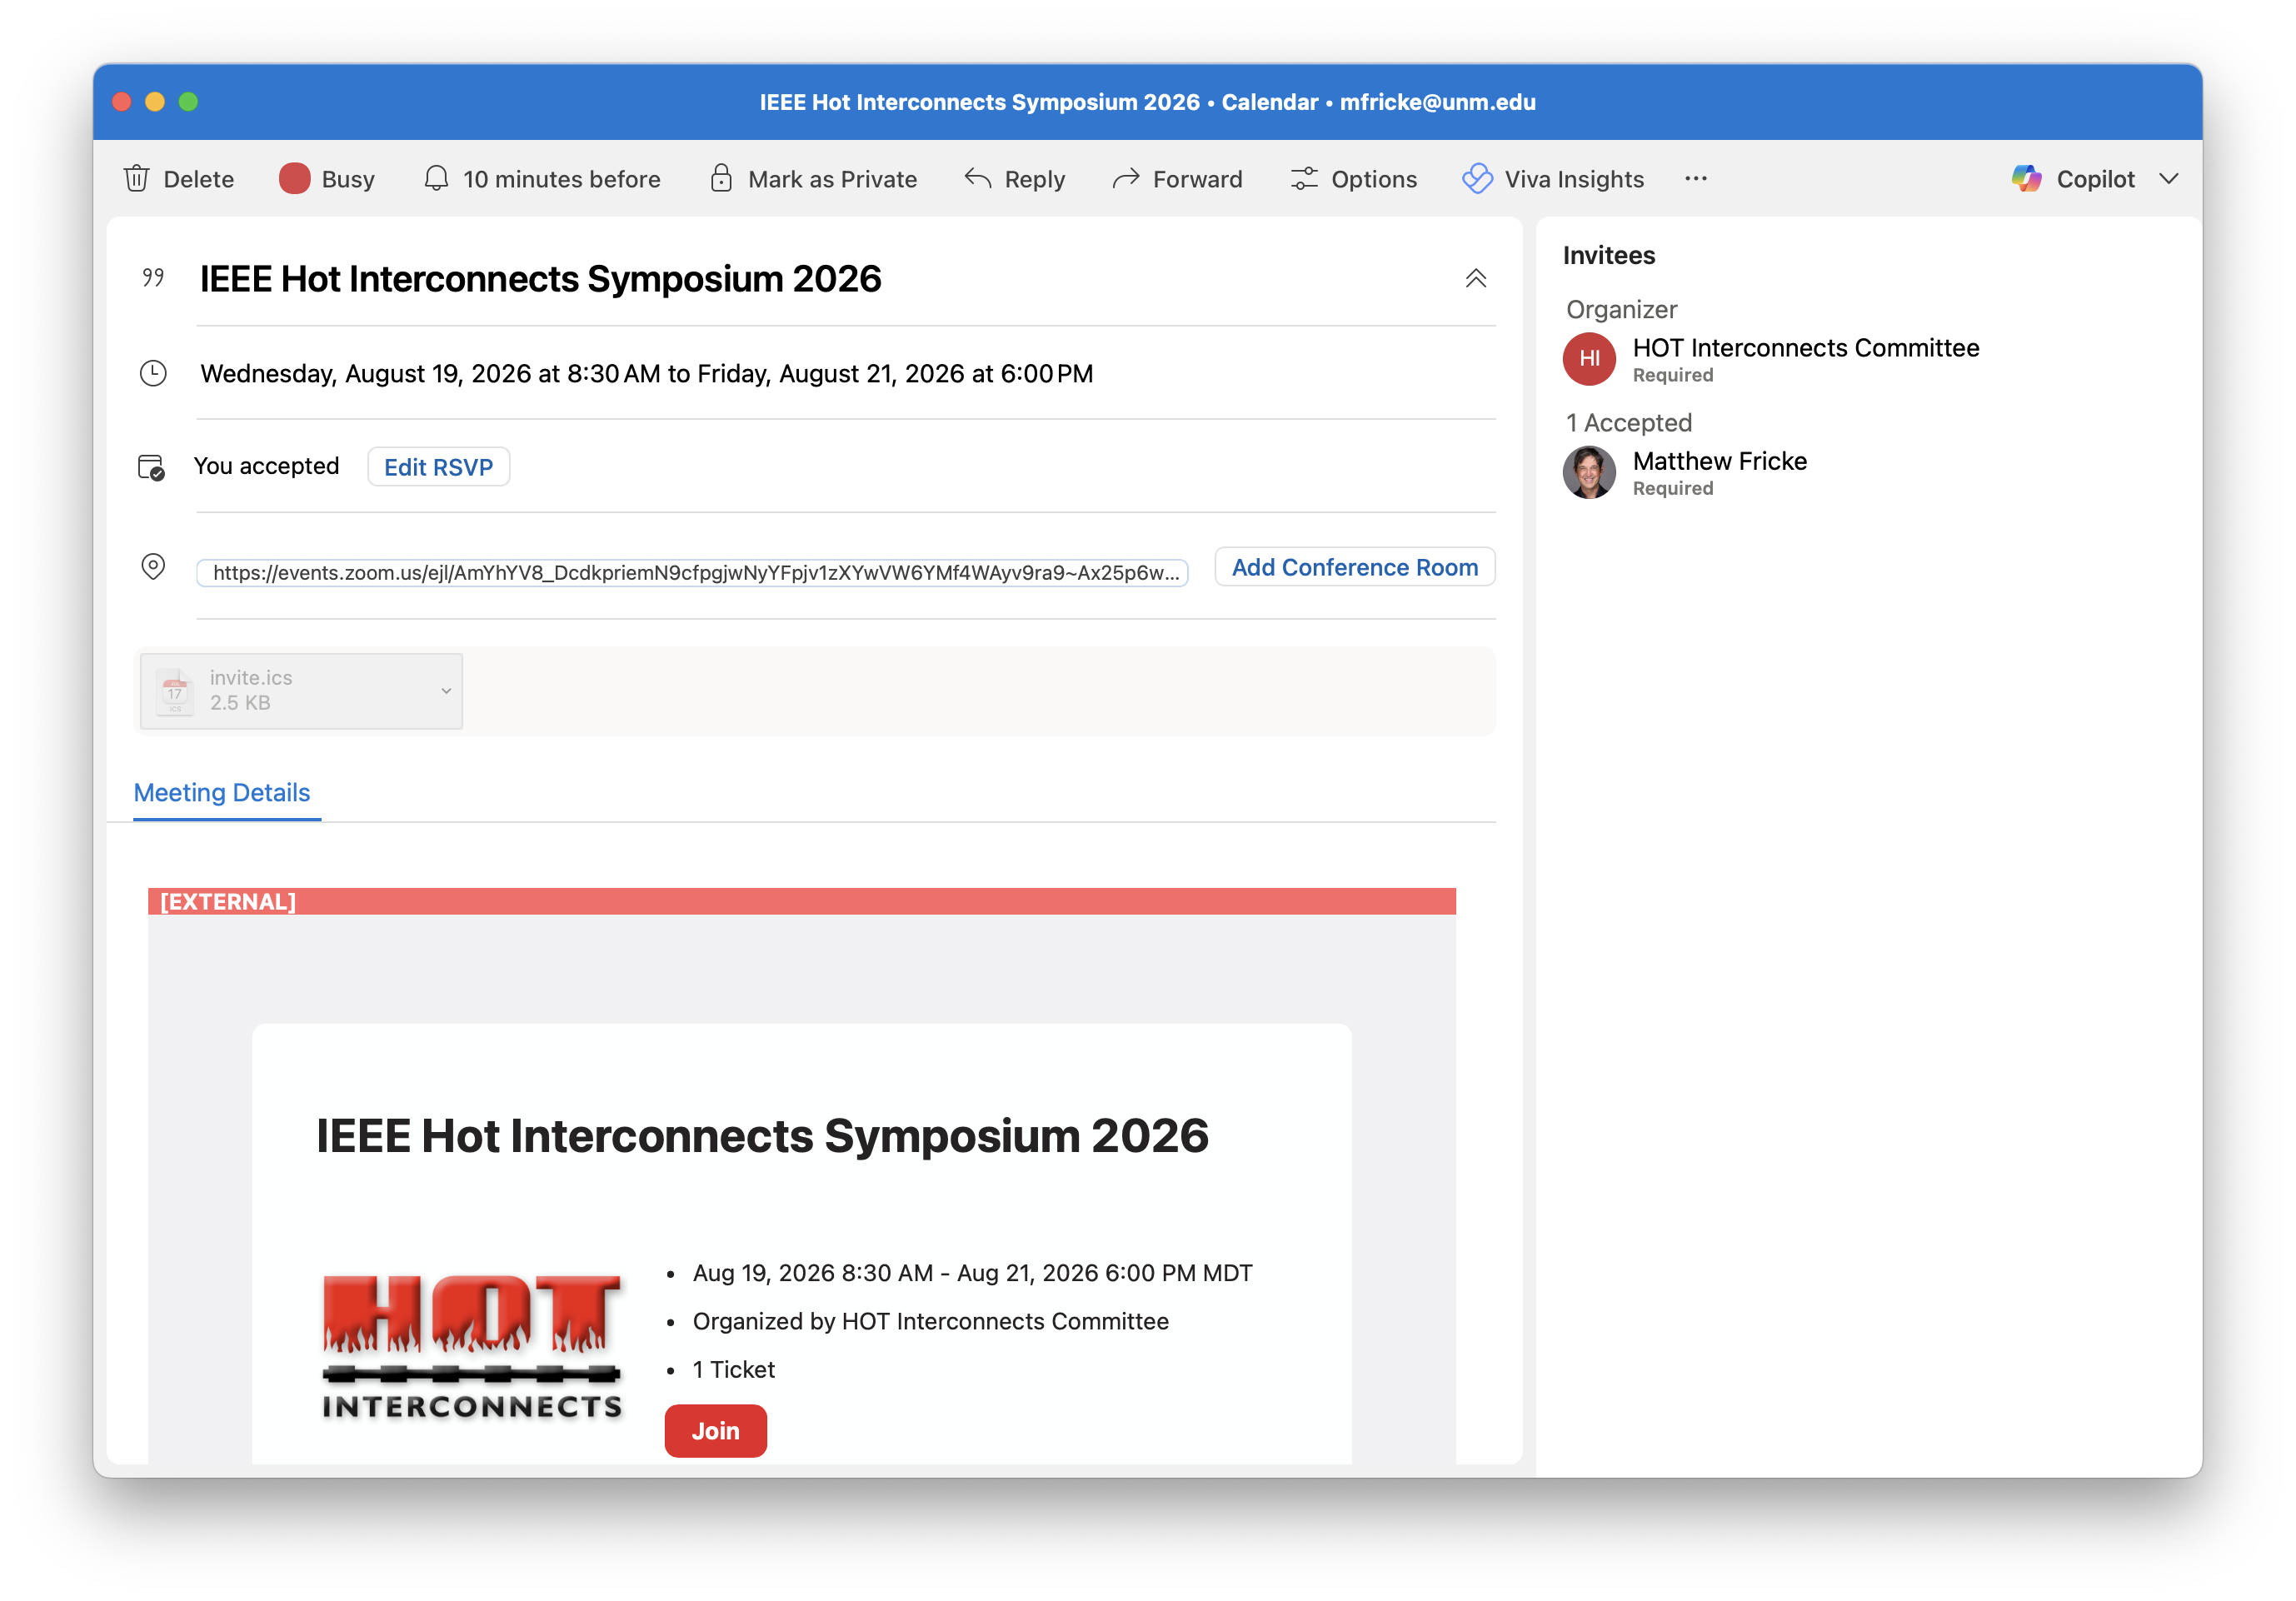Viewport: 2296px width, 1601px height.
Task: Click the Zoom events URL field
Action: pyautogui.click(x=692, y=573)
